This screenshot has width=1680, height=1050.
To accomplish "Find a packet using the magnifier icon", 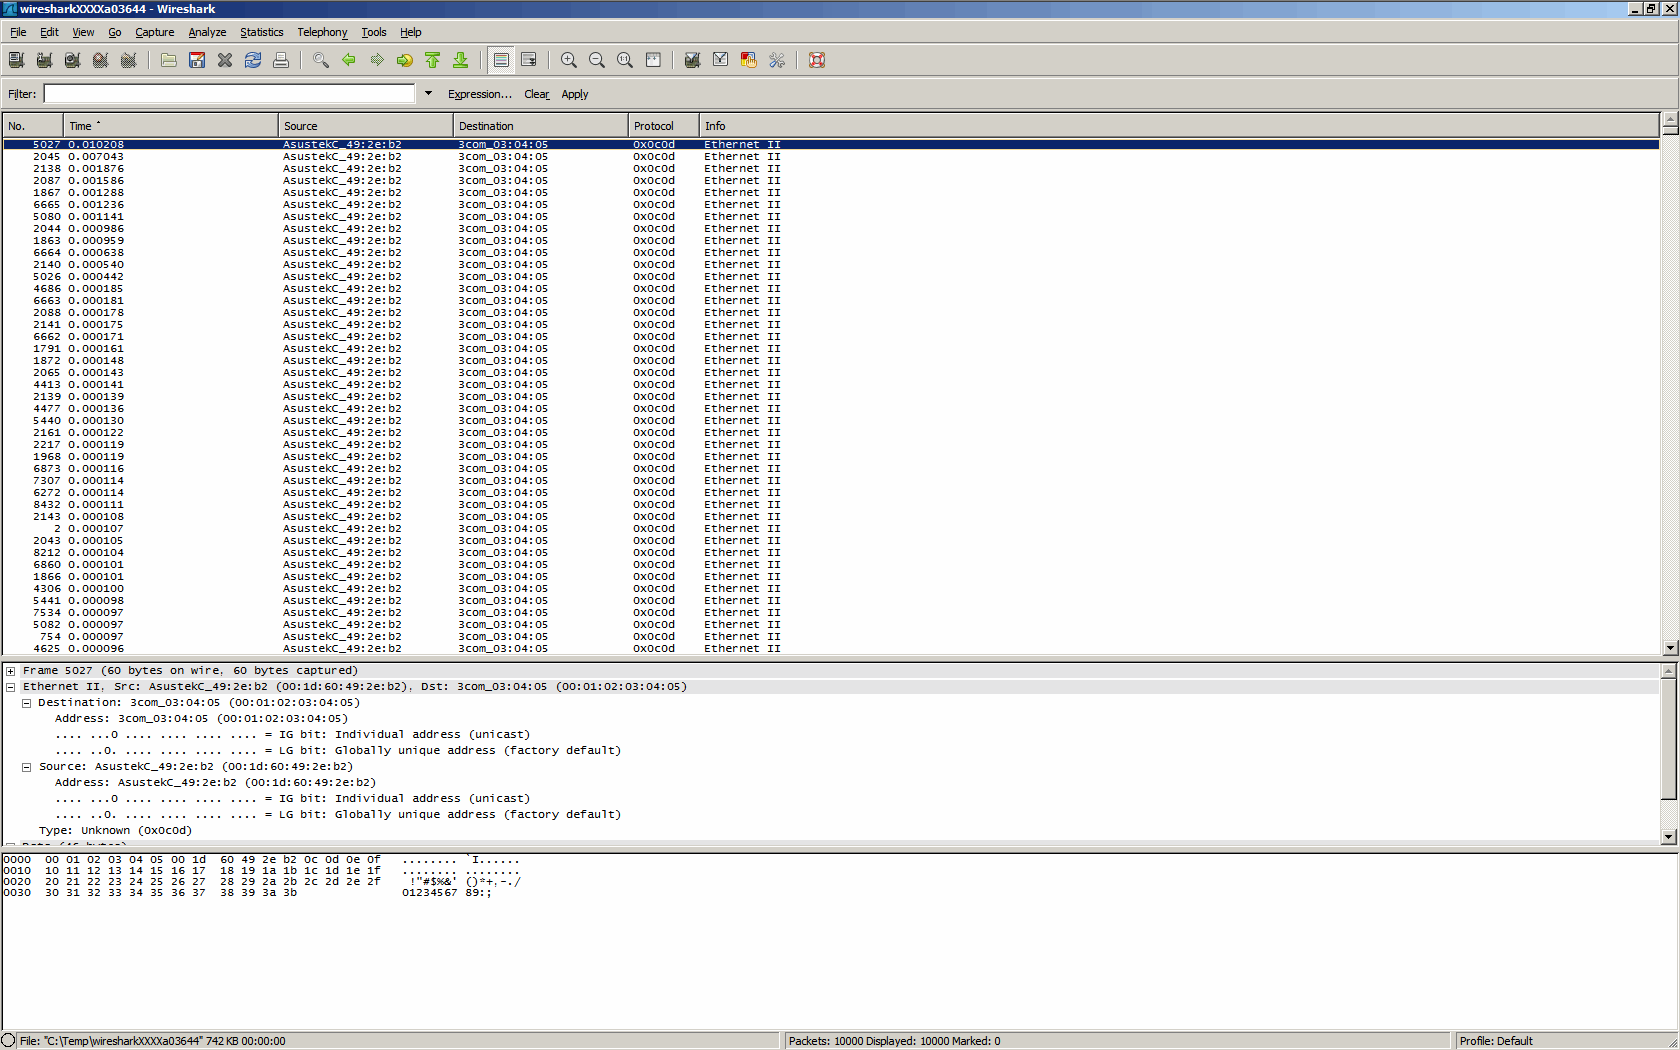I will coord(321,60).
